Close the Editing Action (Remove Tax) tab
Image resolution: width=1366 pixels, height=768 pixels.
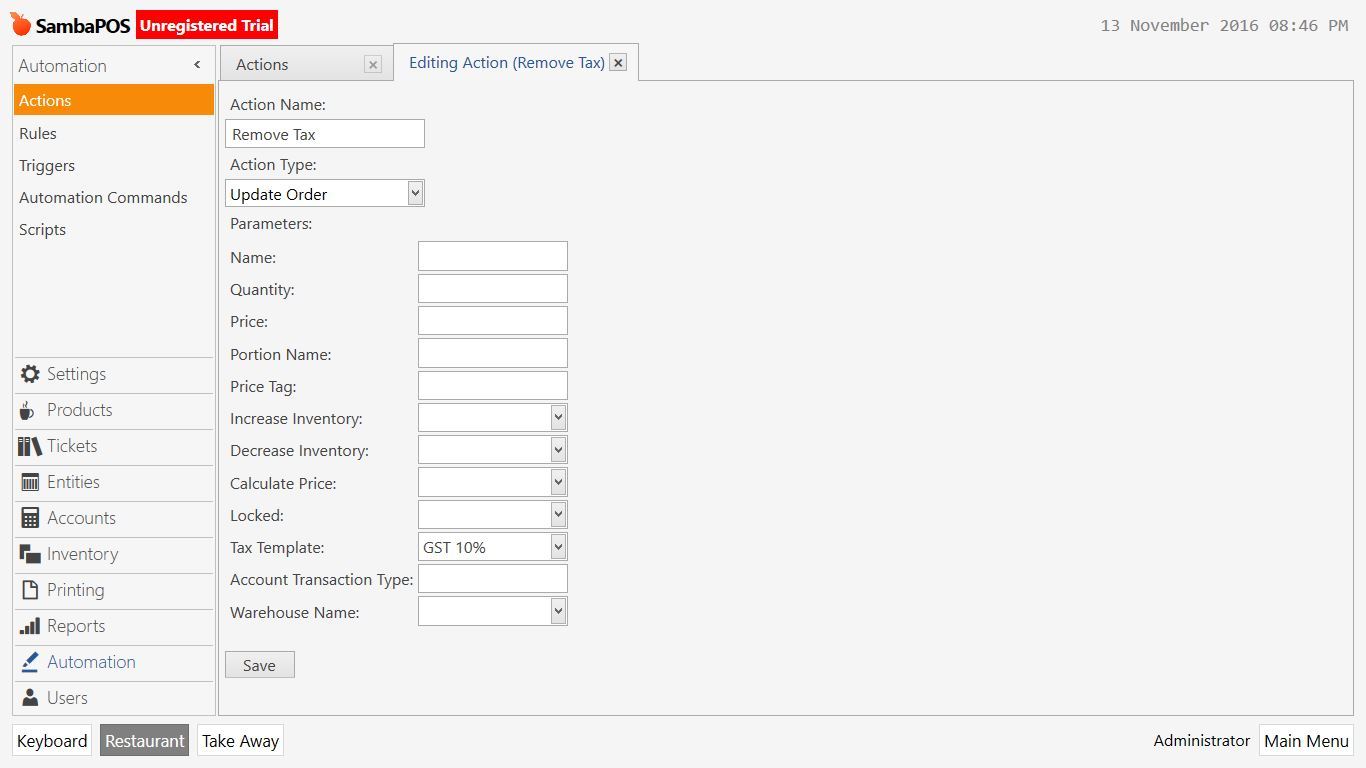pyautogui.click(x=618, y=63)
